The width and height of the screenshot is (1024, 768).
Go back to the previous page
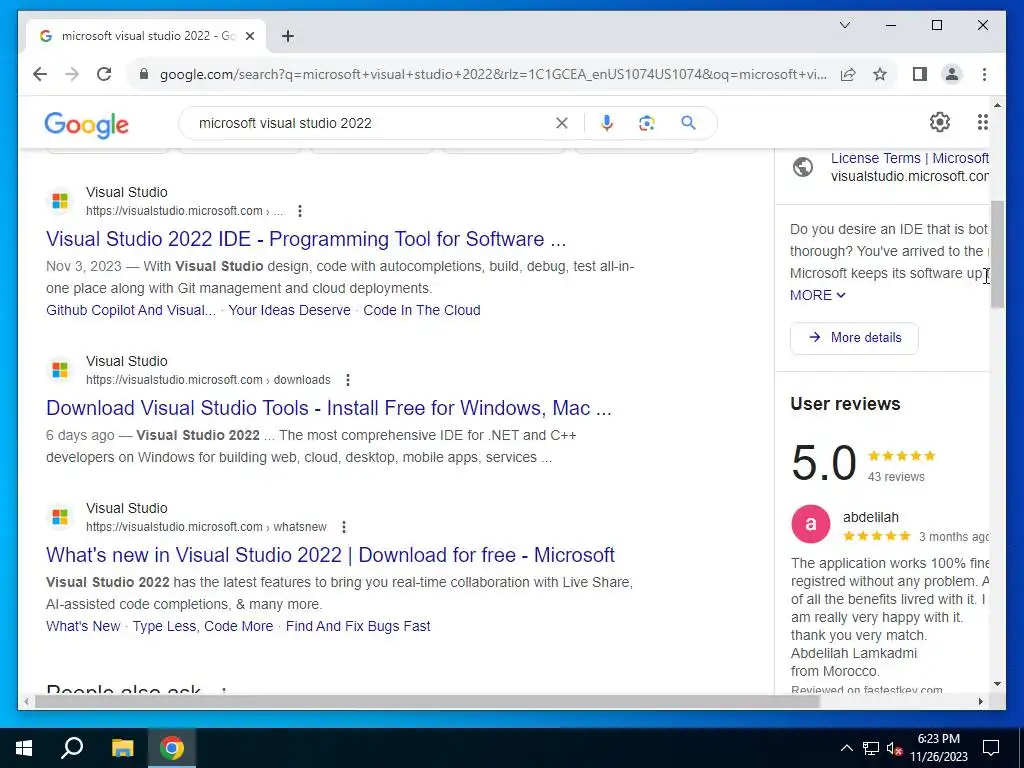[40, 74]
